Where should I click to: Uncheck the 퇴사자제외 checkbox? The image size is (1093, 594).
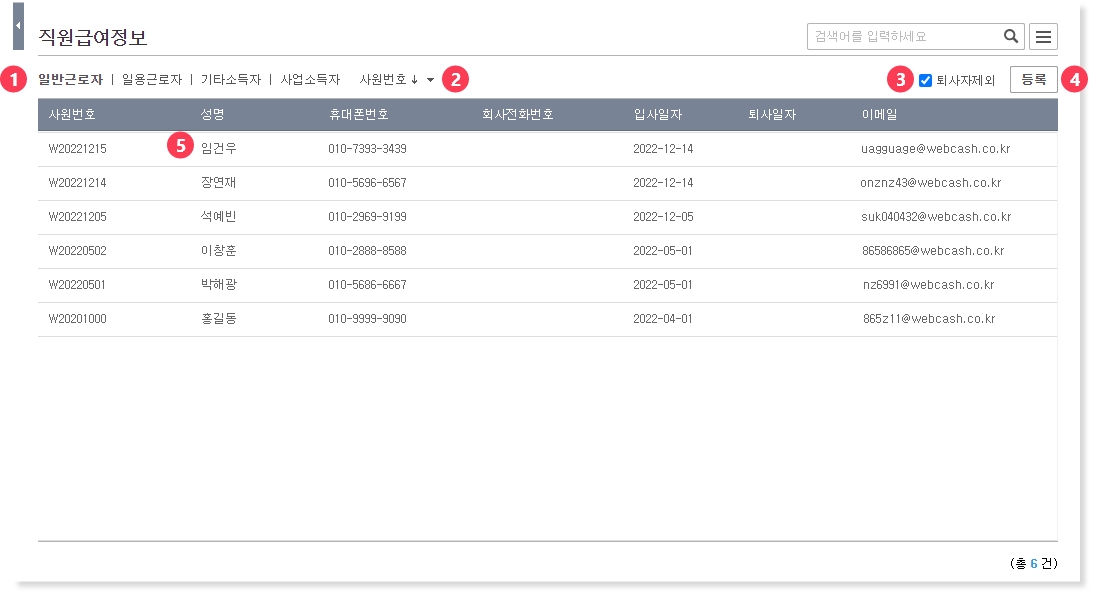925,80
